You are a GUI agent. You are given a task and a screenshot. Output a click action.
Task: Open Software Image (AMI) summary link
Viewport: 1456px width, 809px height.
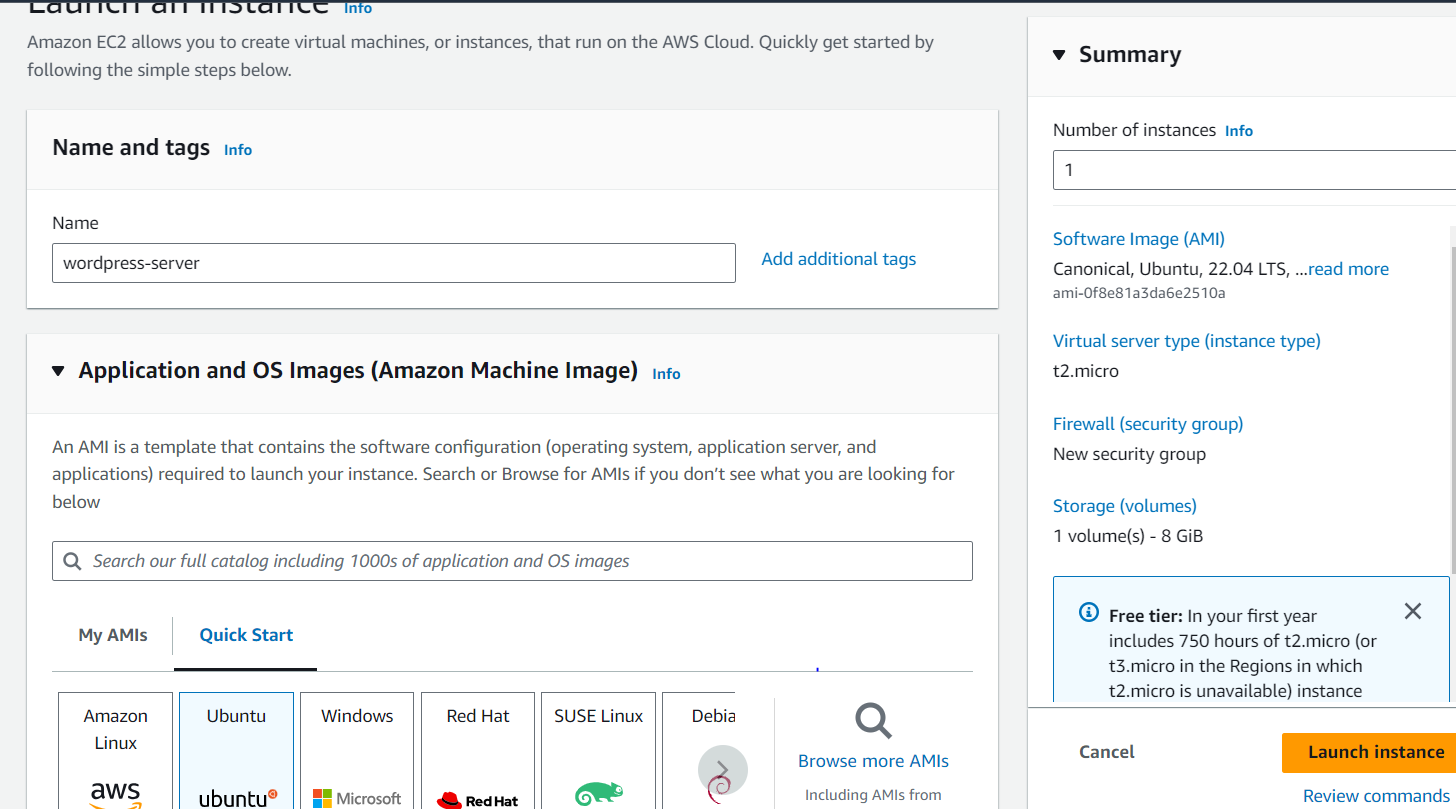[1139, 239]
